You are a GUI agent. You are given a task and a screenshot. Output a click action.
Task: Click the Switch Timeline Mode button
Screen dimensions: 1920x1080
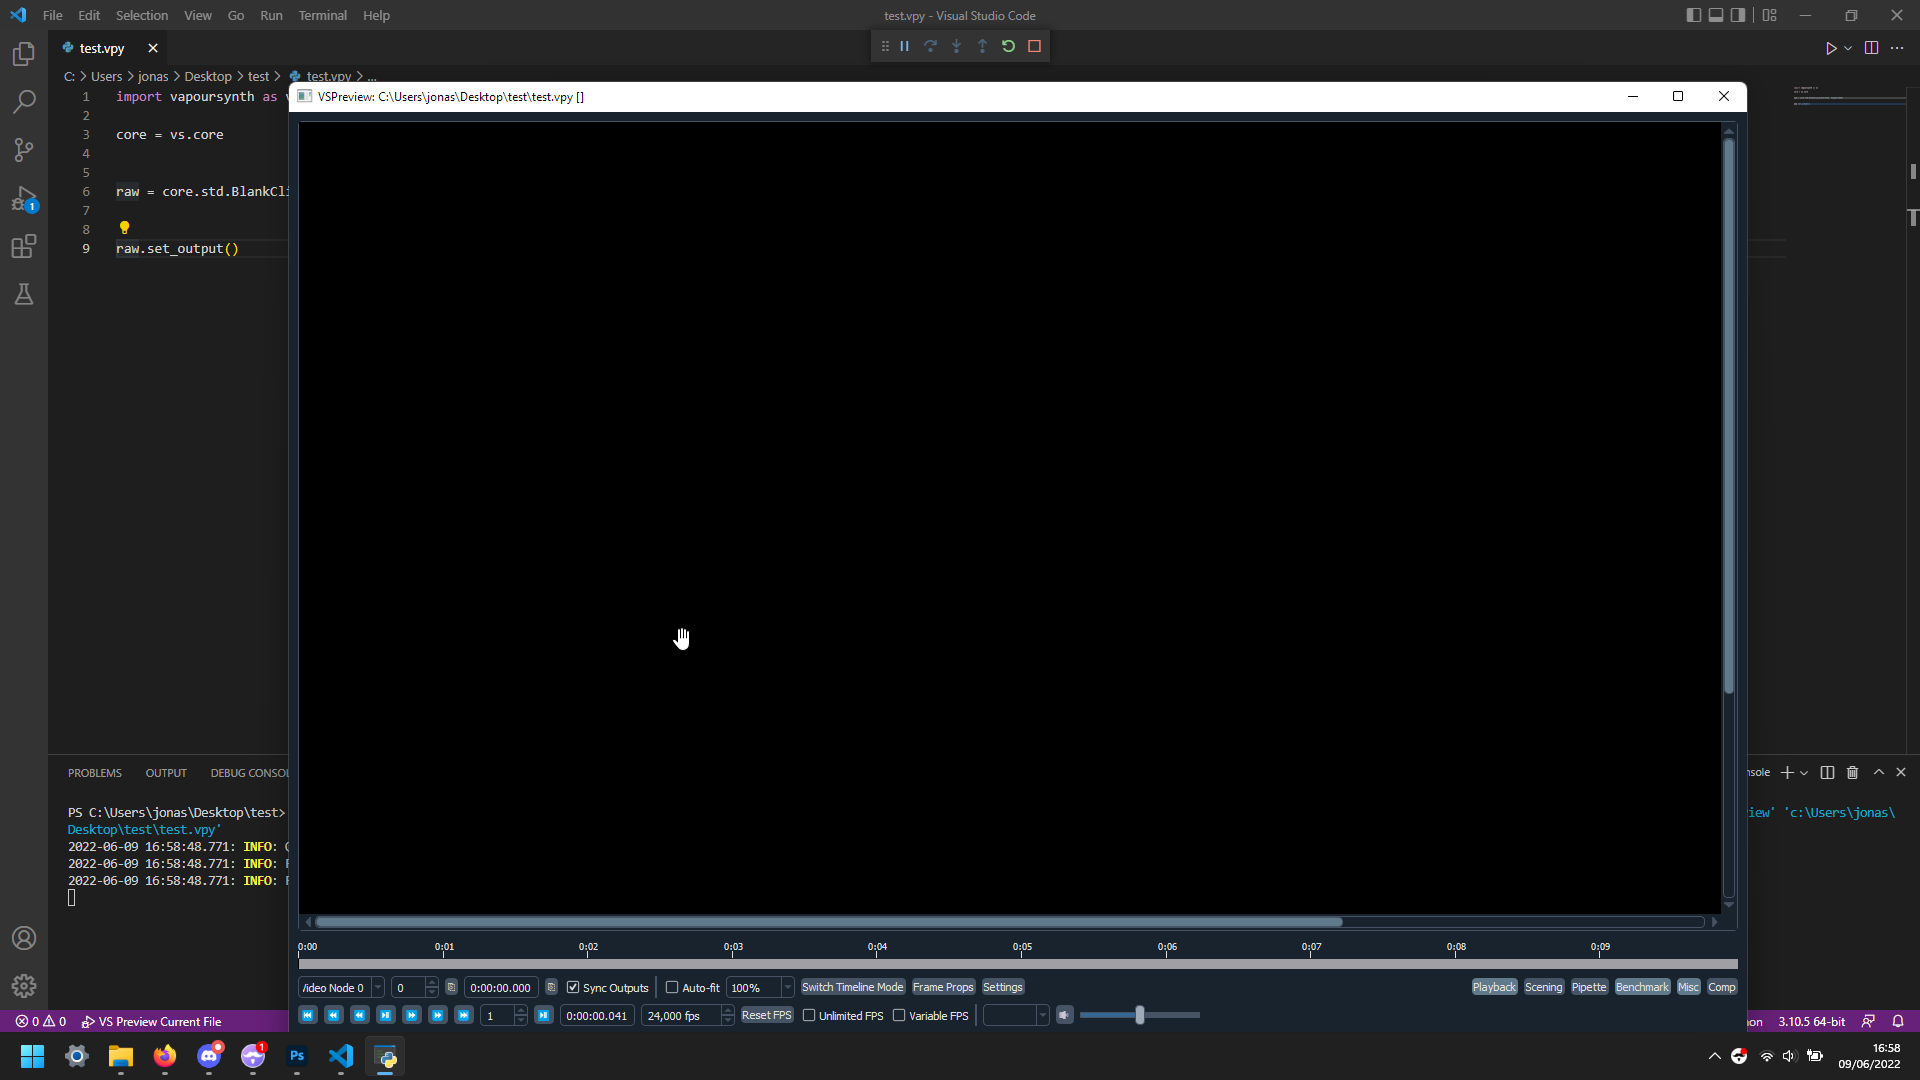(852, 987)
